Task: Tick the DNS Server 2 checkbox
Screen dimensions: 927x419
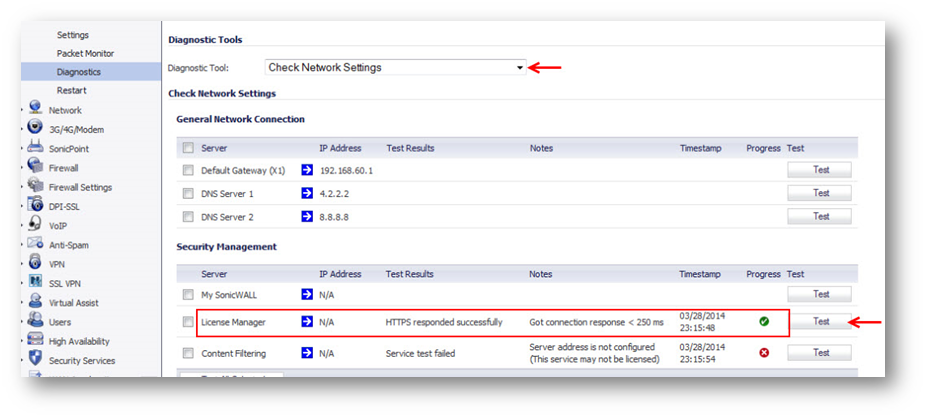Action: 188,217
